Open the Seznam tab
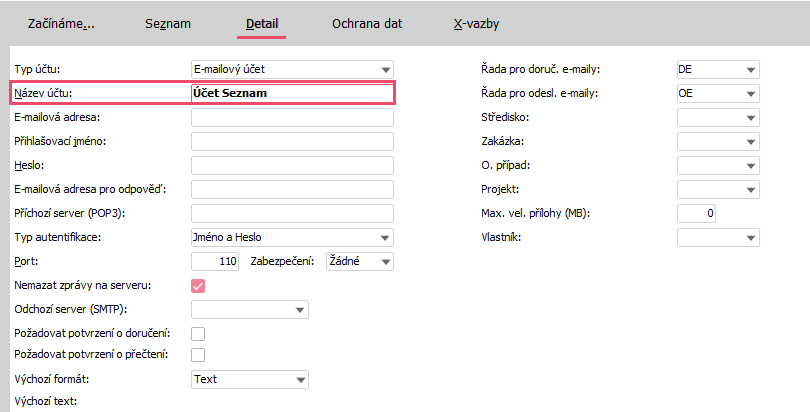The height and width of the screenshot is (412, 810). click(168, 24)
